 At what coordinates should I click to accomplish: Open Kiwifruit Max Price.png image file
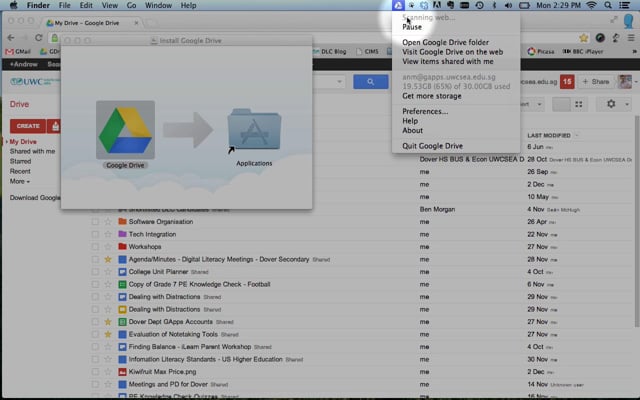click(x=162, y=372)
